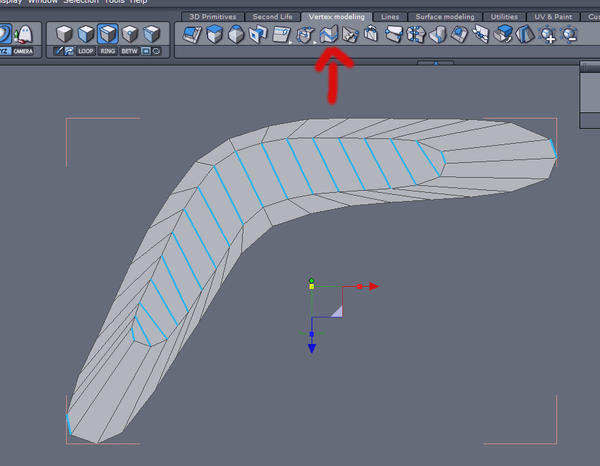Open the 3D Primitives tab
The image size is (600, 466).
coord(213,17)
